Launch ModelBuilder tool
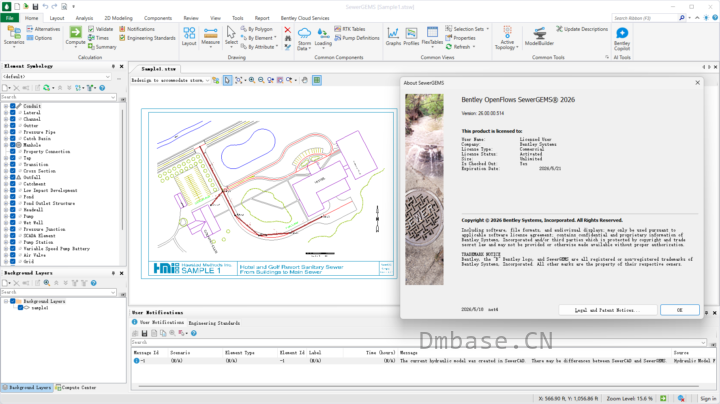 539,36
